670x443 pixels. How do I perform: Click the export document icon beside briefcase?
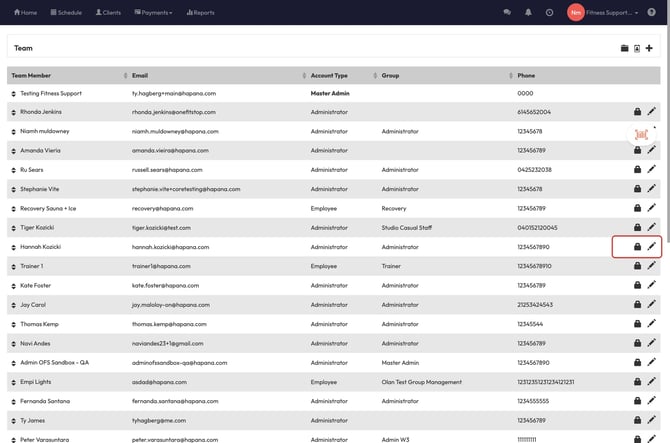[637, 48]
